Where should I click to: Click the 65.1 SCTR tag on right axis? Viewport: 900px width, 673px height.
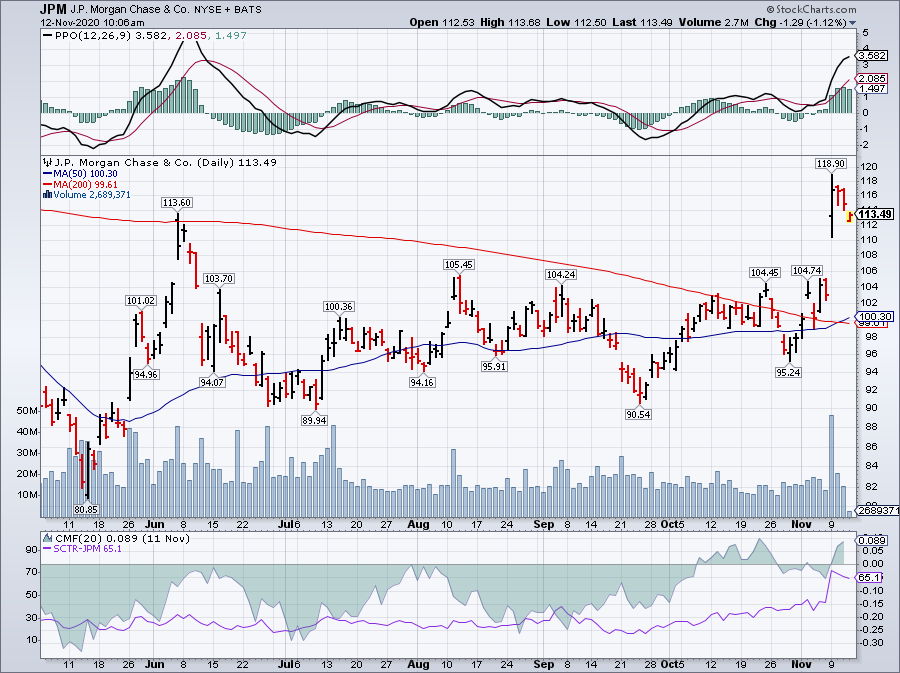(x=868, y=577)
